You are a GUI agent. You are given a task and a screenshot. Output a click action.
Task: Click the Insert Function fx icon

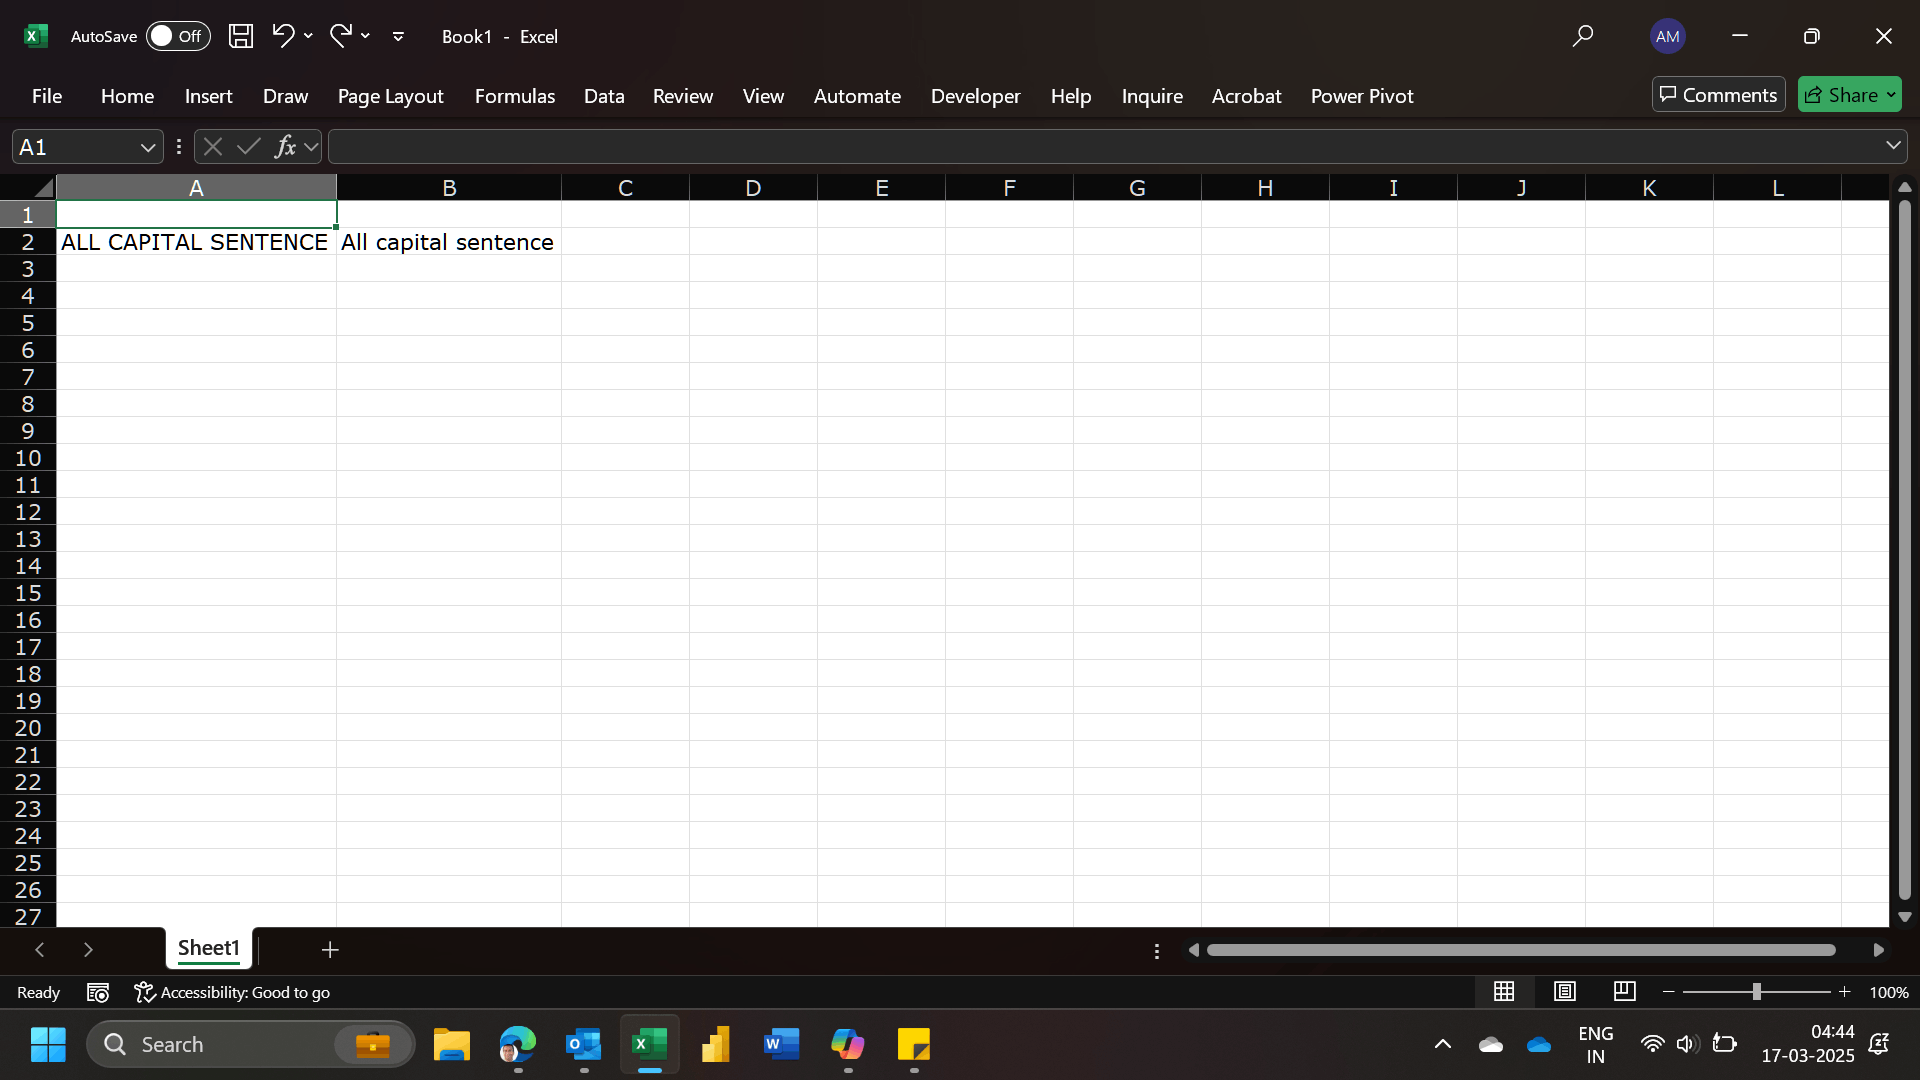tap(285, 147)
